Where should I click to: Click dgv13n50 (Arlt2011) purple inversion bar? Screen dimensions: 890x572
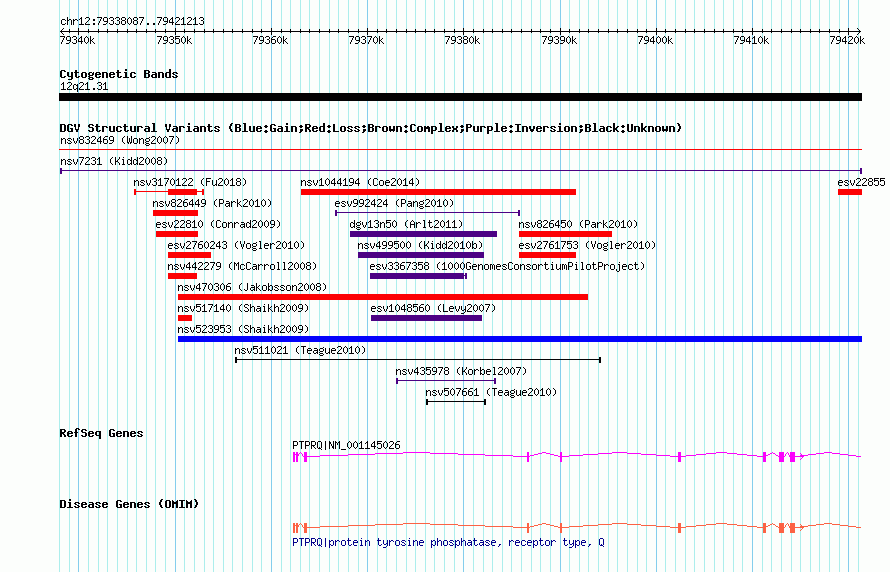(423, 234)
